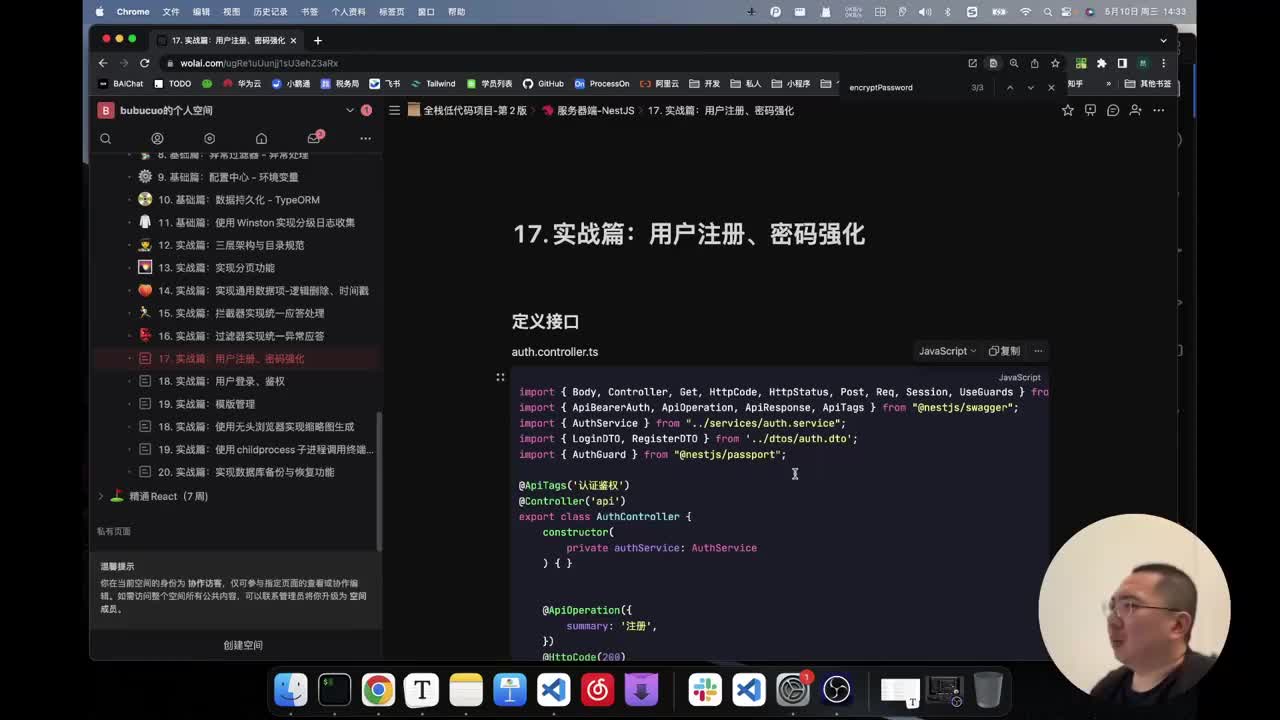Viewport: 1280px width, 720px height.
Task: Open Terminal in the Dock
Action: coord(334,690)
